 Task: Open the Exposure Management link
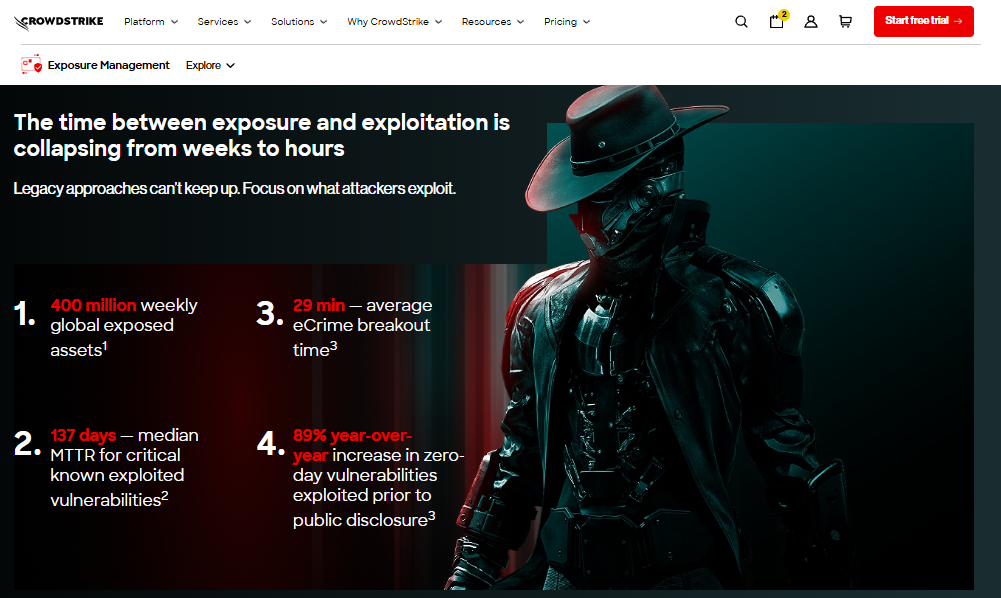pos(109,65)
